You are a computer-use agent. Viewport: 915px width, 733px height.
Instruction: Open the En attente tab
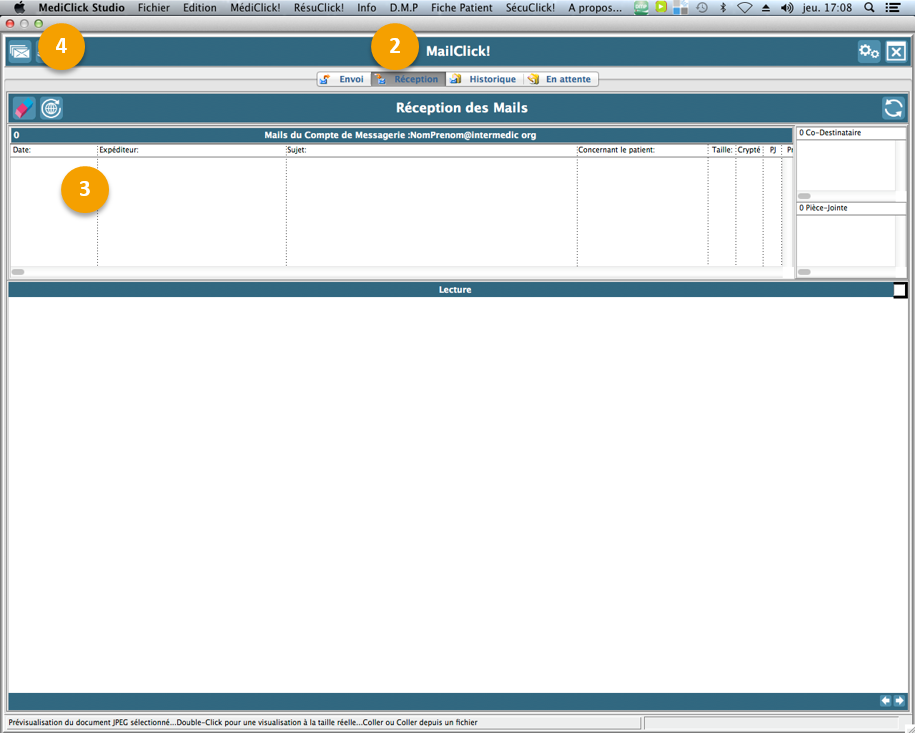click(x=560, y=79)
